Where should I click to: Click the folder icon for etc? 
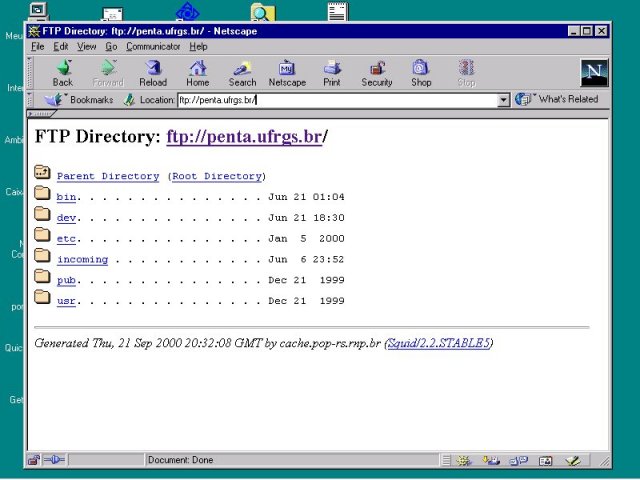click(42, 234)
